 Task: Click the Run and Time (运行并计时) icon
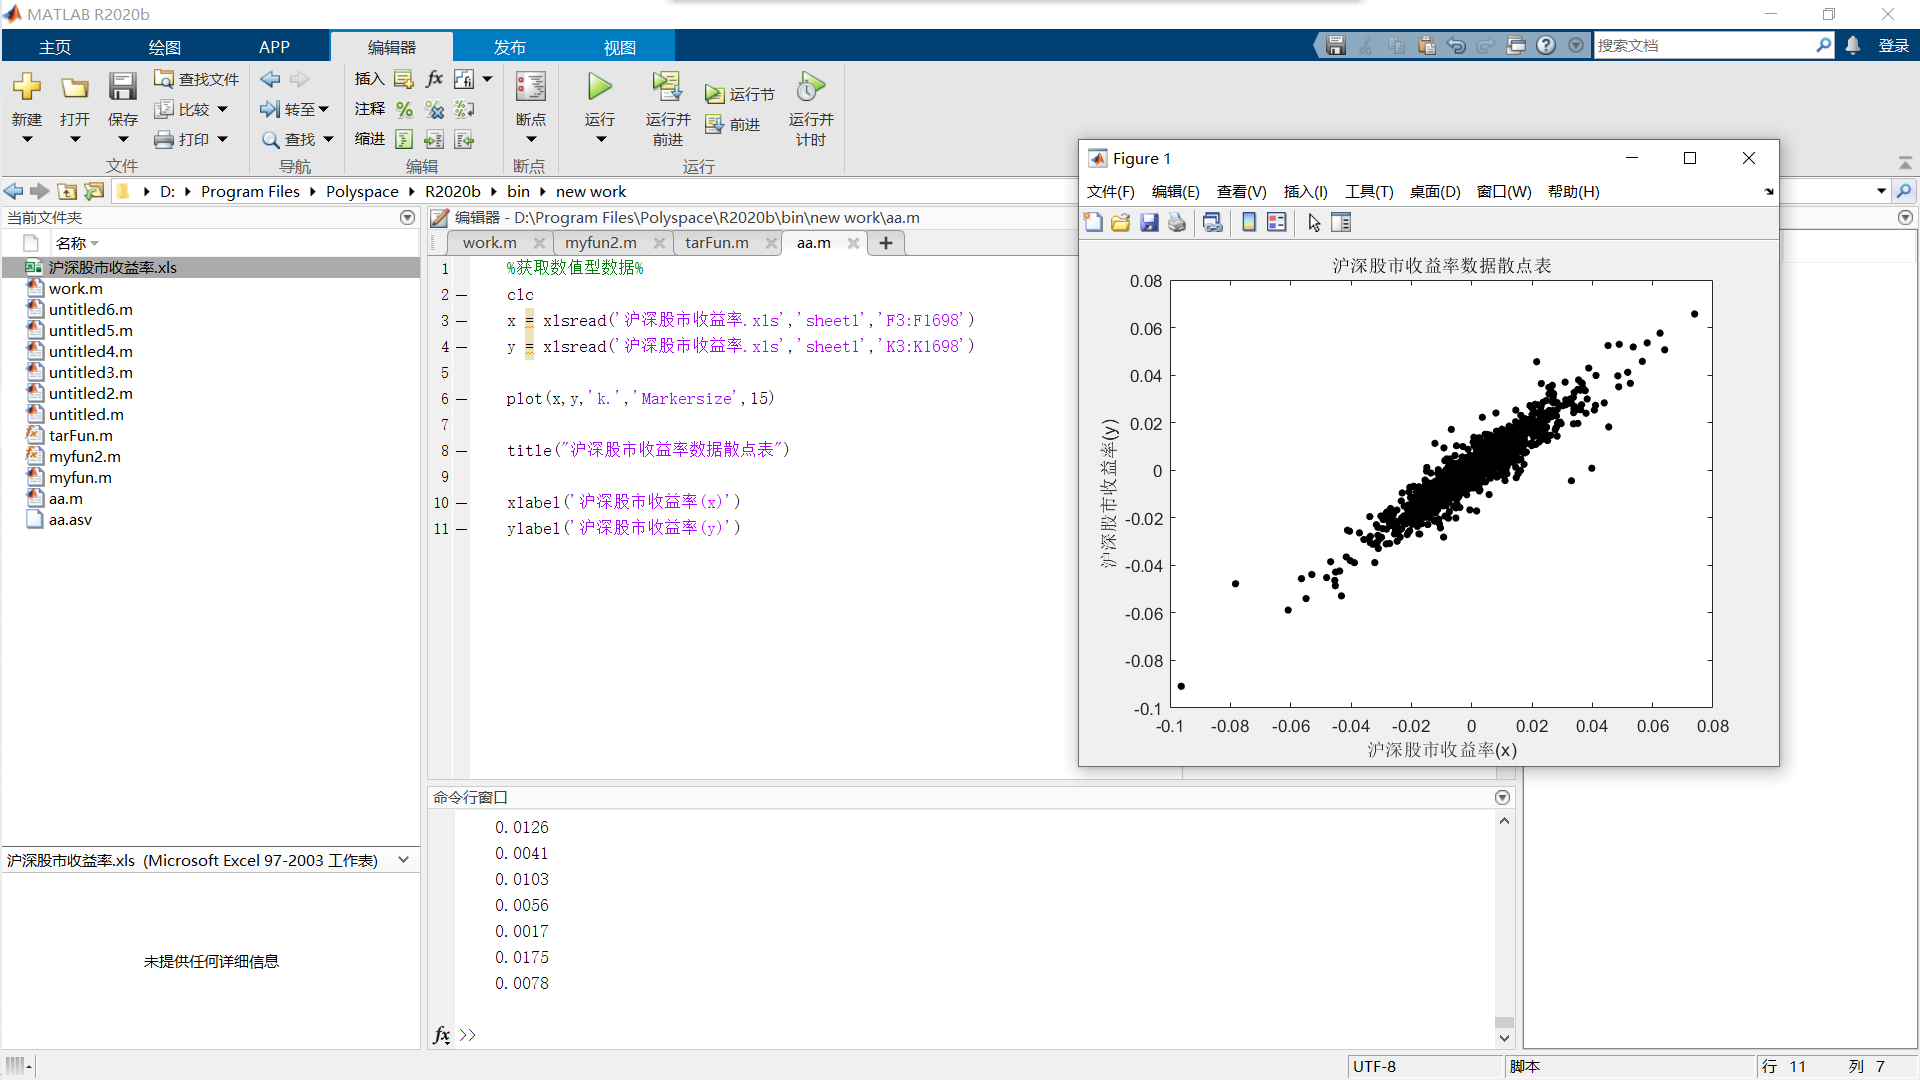(810, 88)
